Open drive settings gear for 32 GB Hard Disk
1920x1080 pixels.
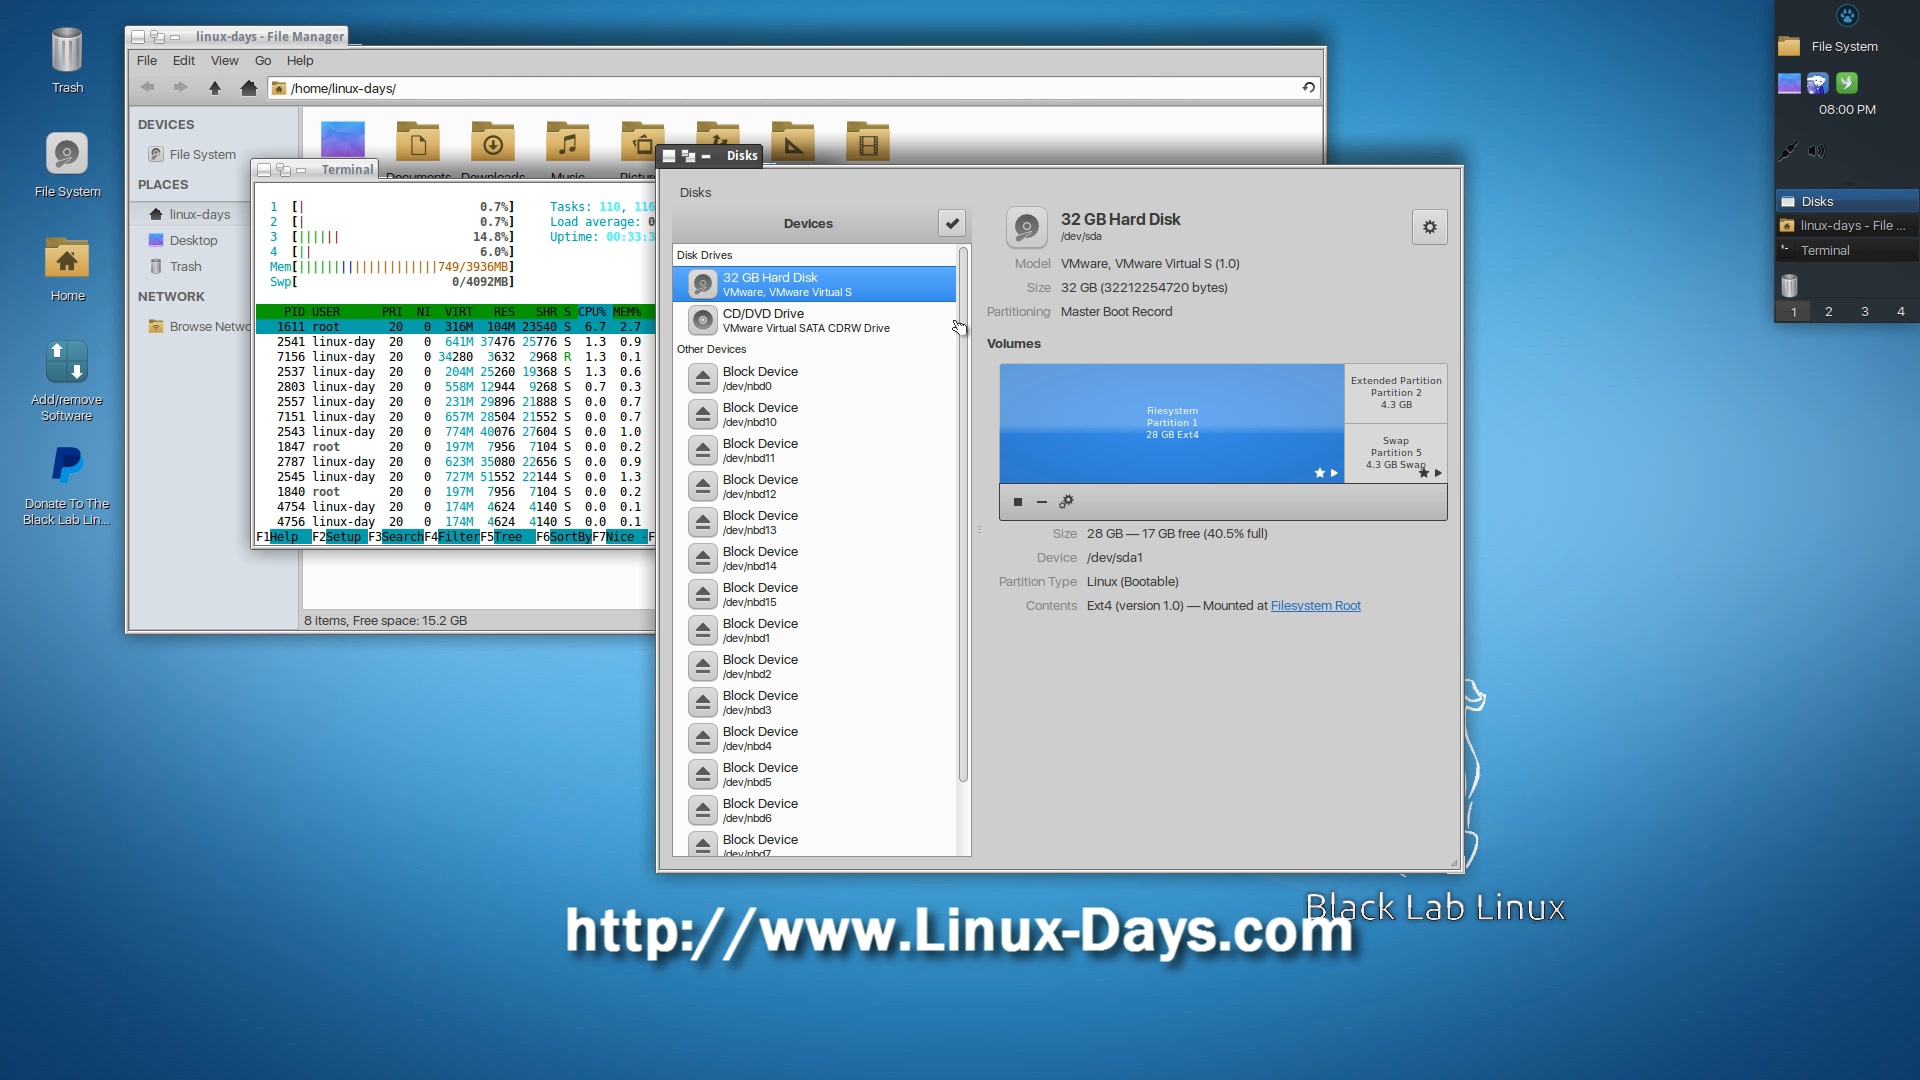[x=1430, y=227]
